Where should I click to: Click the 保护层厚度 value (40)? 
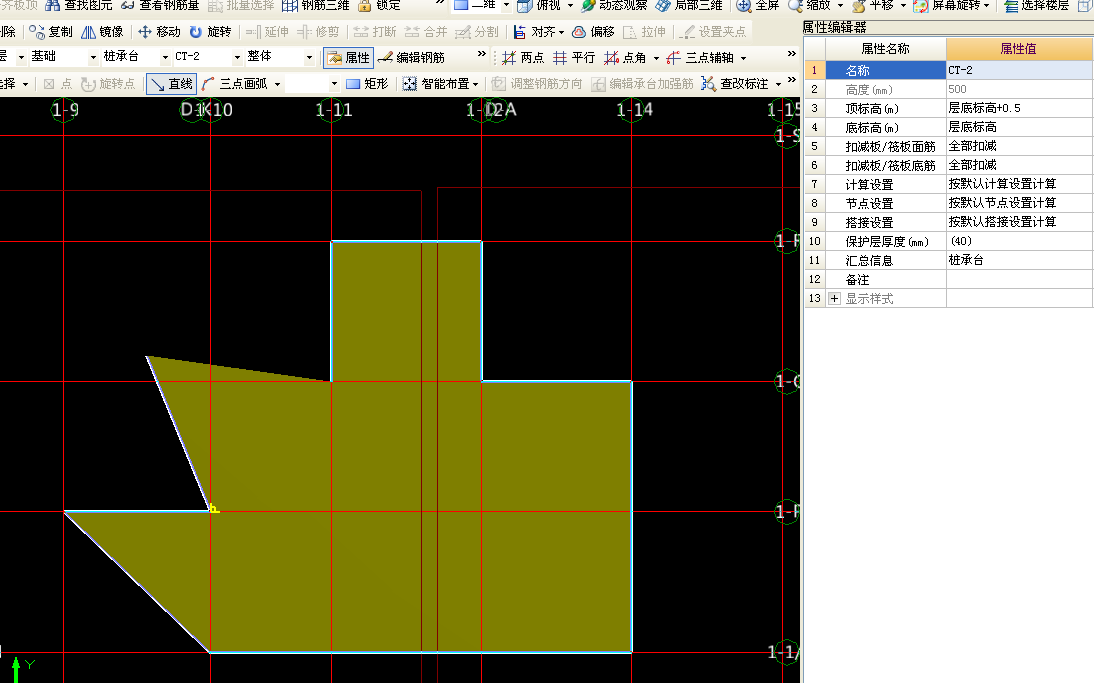(1019, 241)
